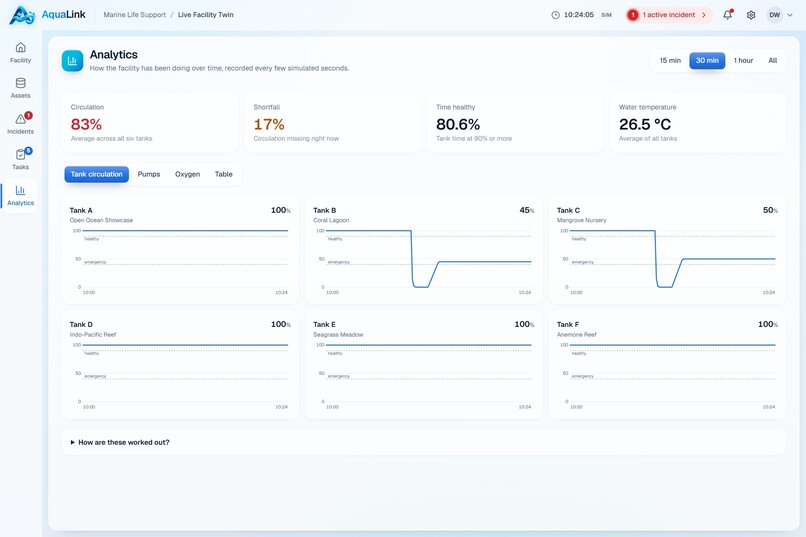Screen dimensions: 806x537
Task: Click Tank C's 50% value
Action: 771,210
